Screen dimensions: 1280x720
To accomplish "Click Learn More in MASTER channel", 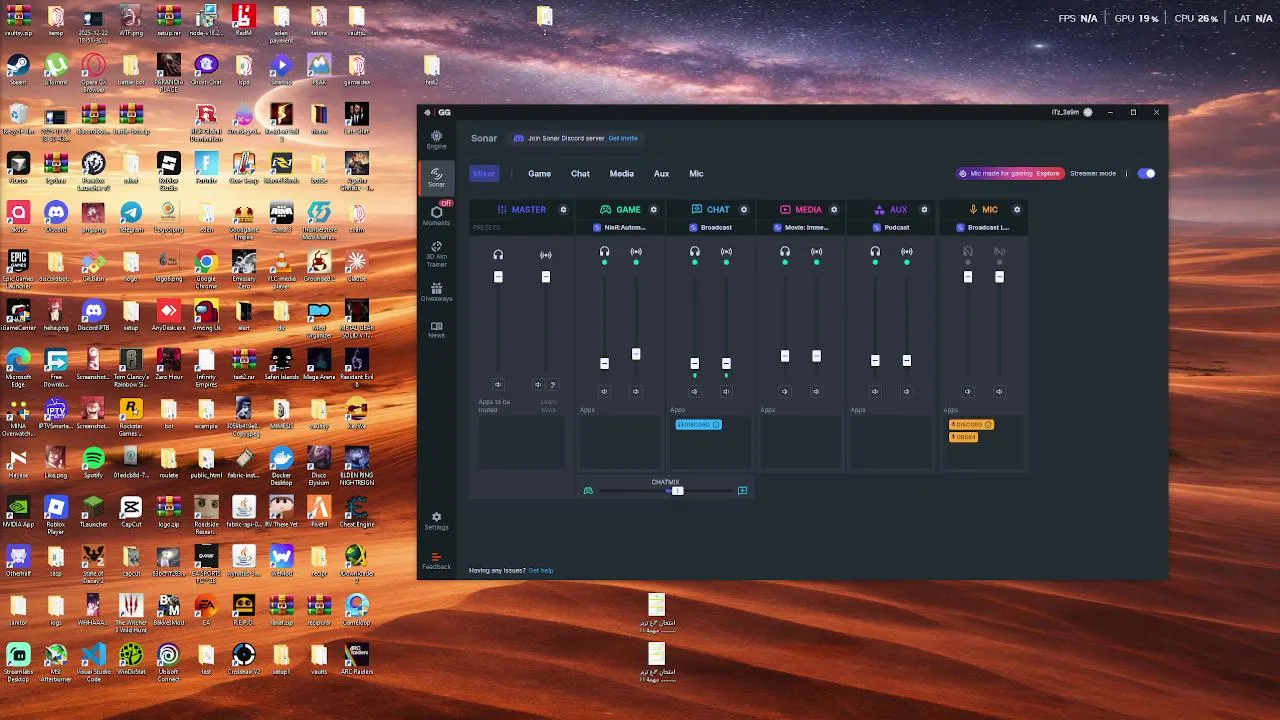I will (549, 406).
